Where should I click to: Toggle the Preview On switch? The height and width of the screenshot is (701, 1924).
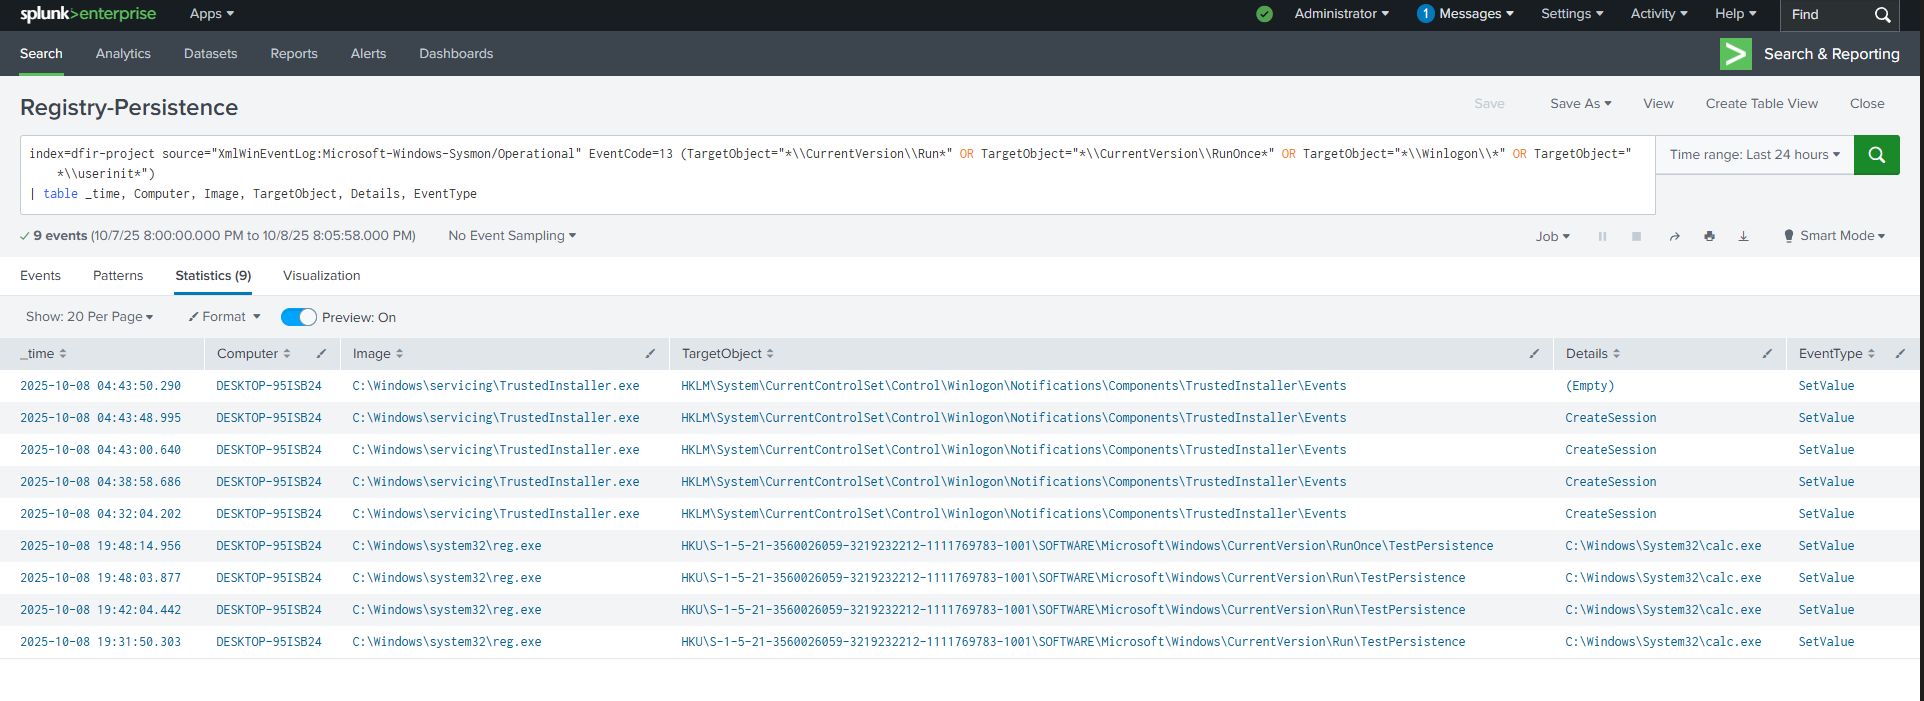point(299,317)
